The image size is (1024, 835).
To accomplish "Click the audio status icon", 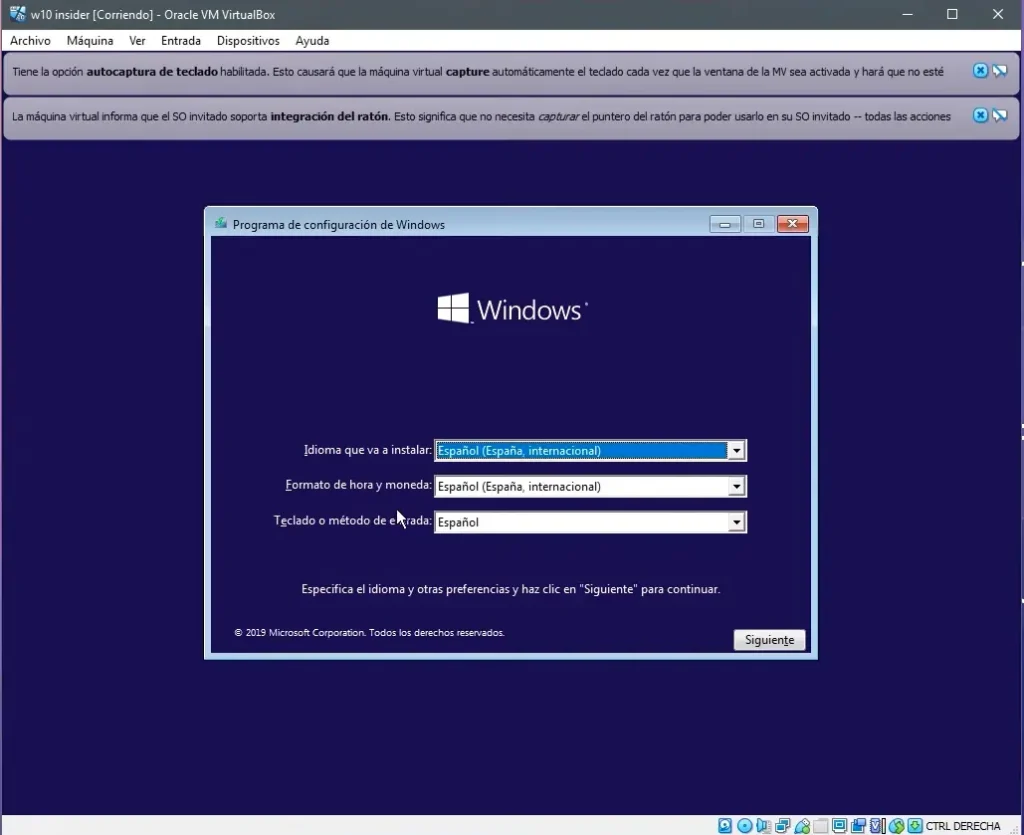I will point(763,826).
